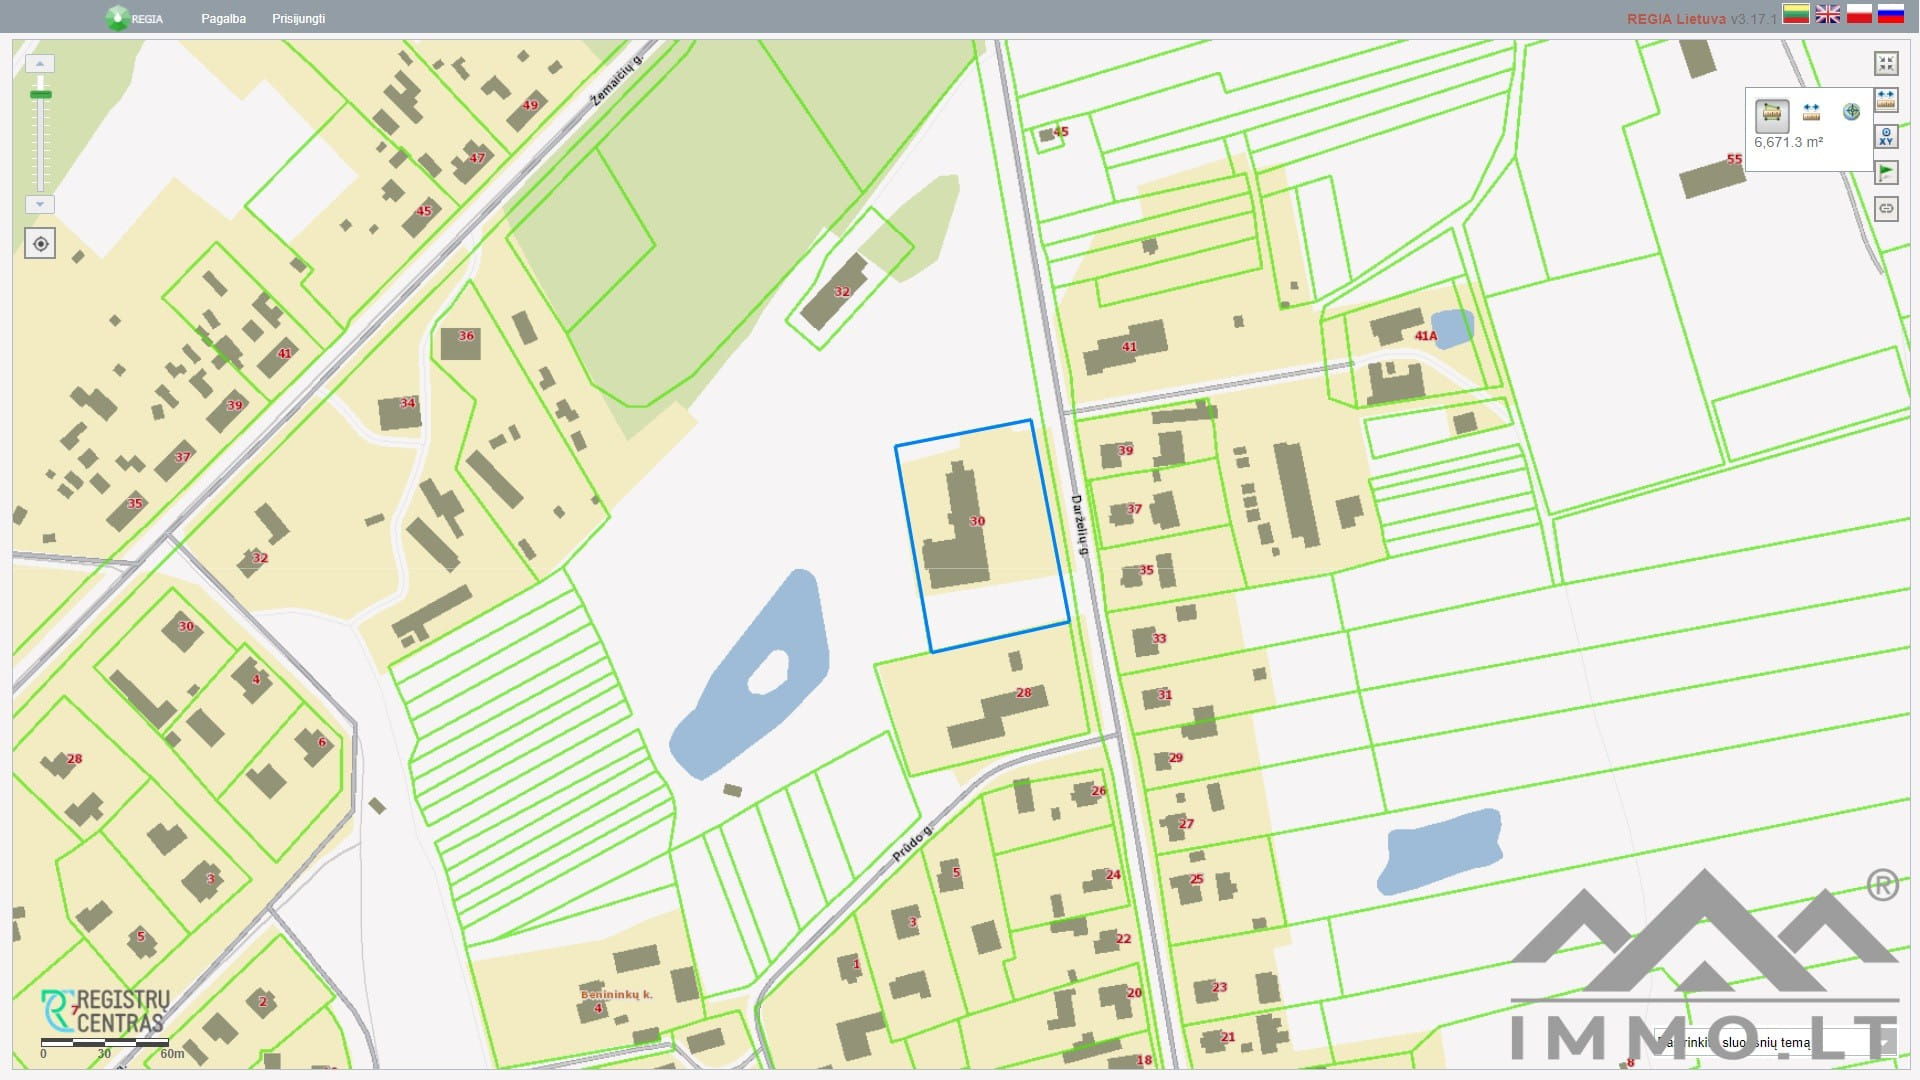Click the globe crosshair locate icon

pos(1851,112)
